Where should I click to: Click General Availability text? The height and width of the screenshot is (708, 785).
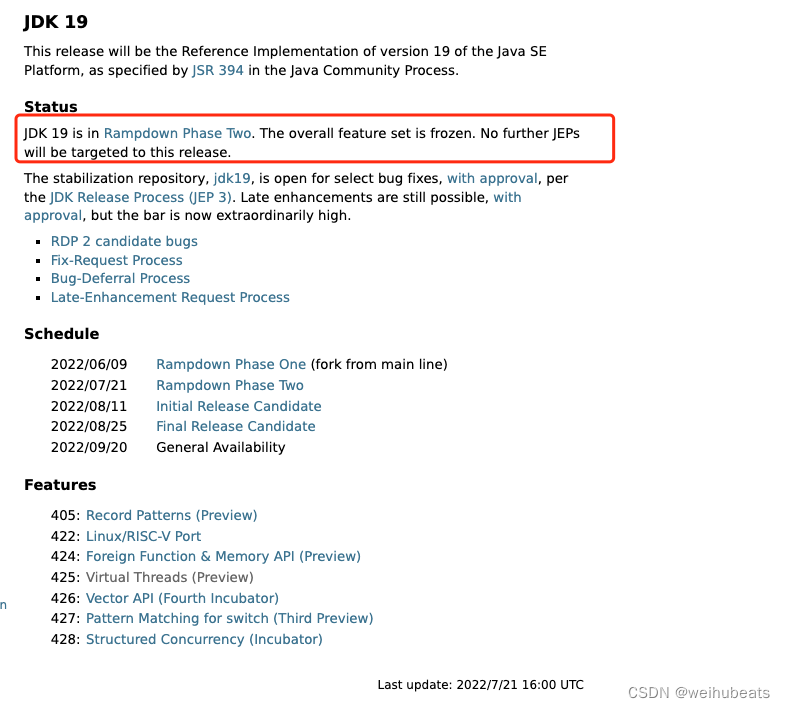(221, 447)
